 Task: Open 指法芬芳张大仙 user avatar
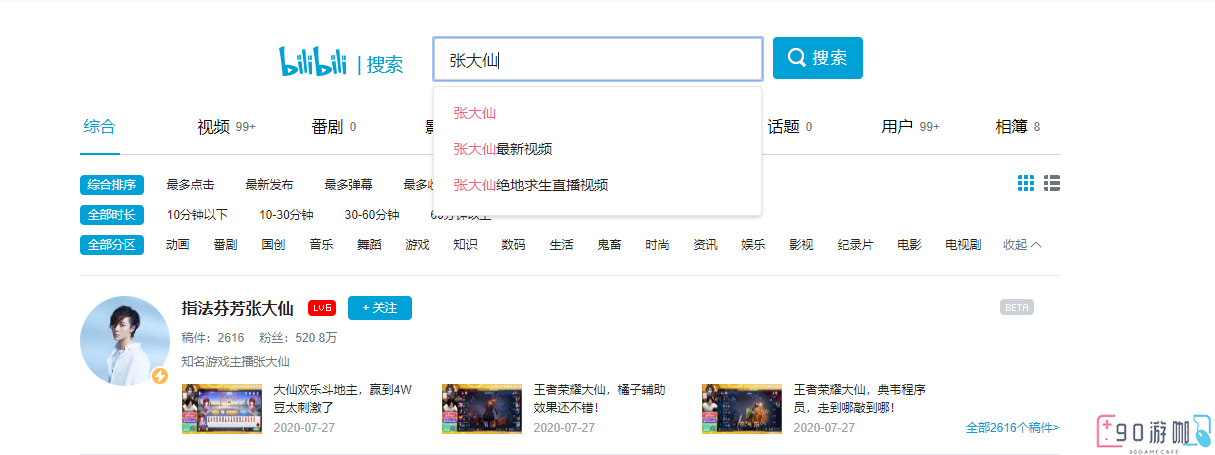click(125, 341)
